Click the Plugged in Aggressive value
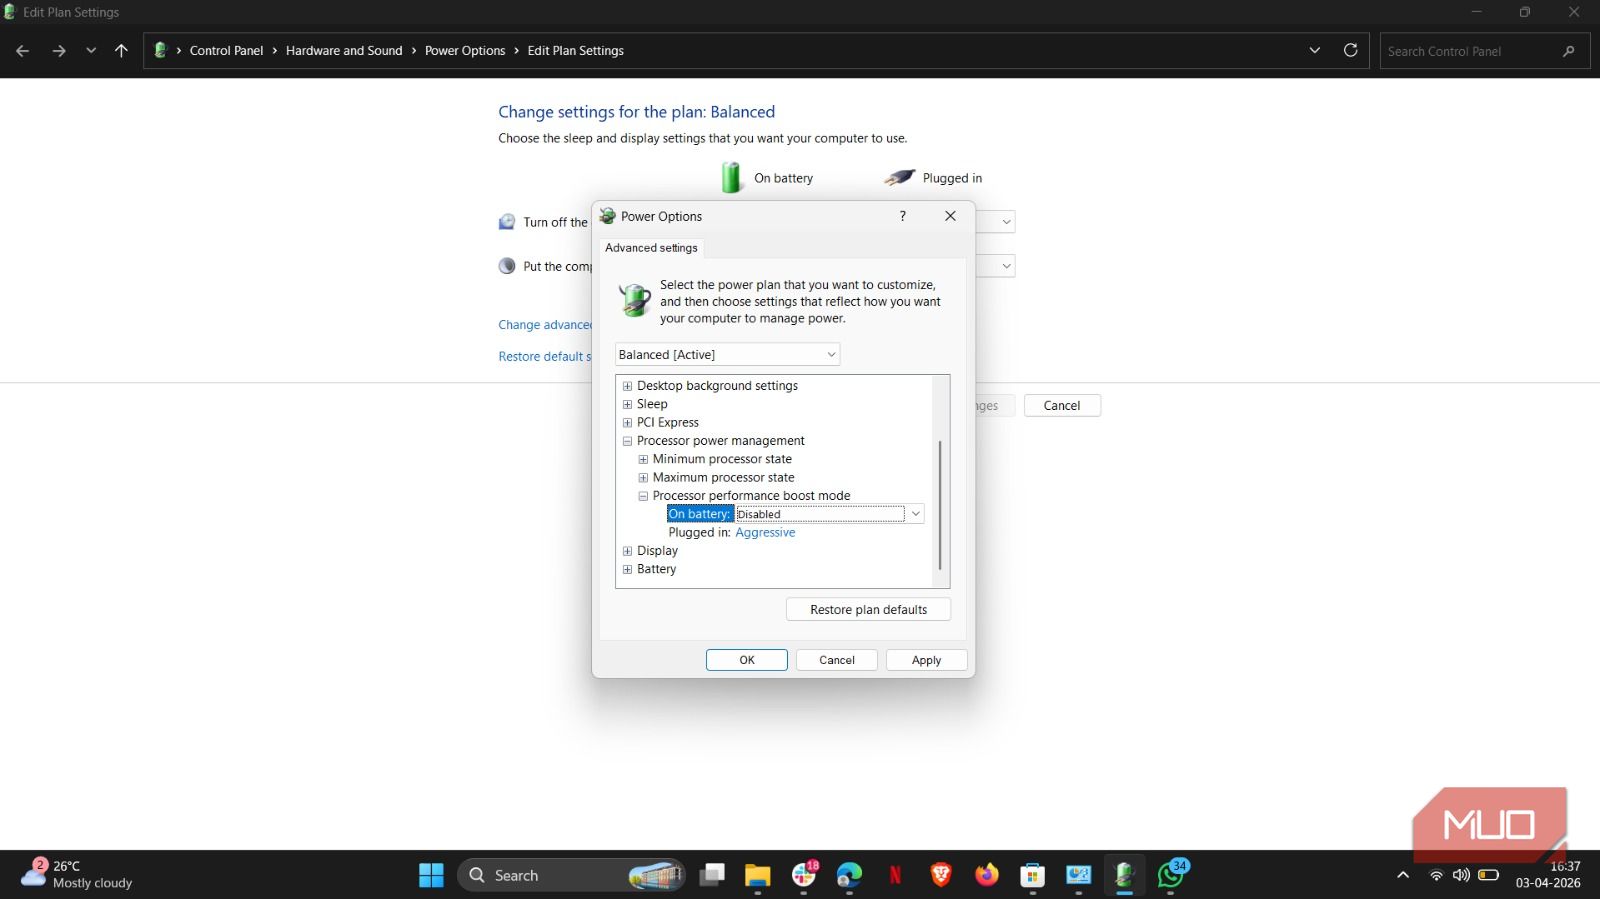The height and width of the screenshot is (899, 1600). point(765,533)
